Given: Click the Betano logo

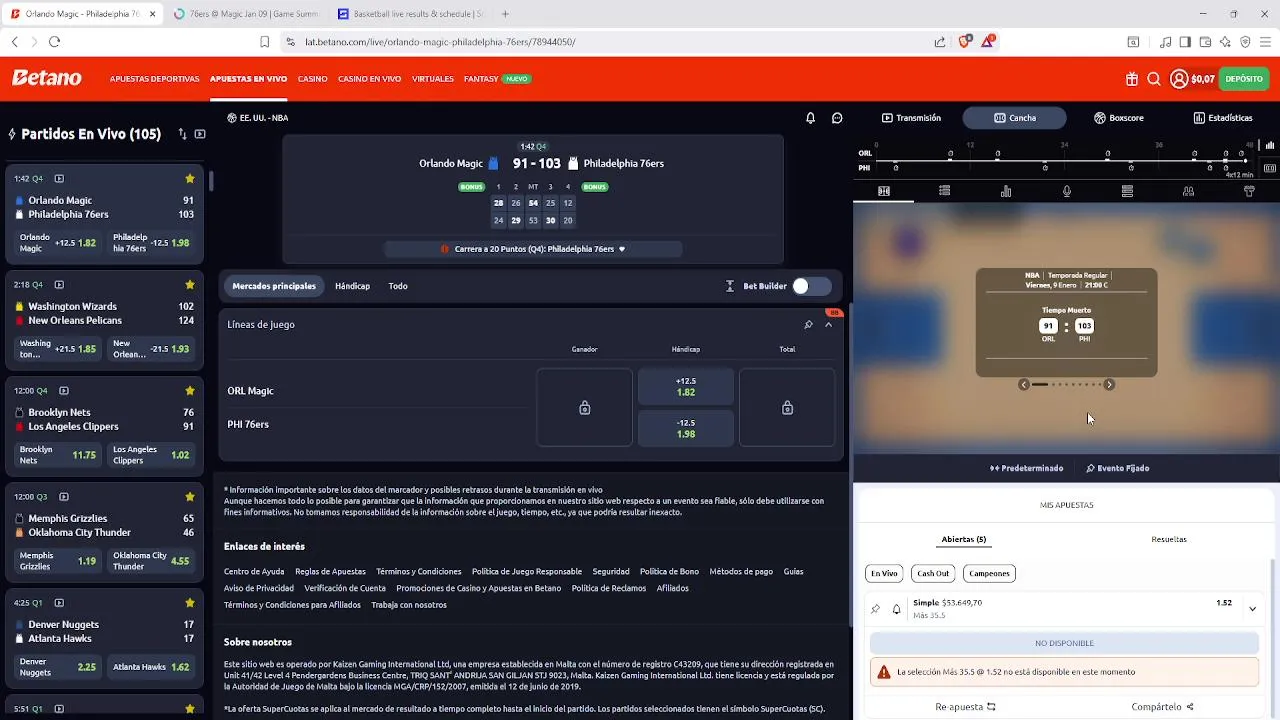Looking at the screenshot, I should click(x=46, y=78).
